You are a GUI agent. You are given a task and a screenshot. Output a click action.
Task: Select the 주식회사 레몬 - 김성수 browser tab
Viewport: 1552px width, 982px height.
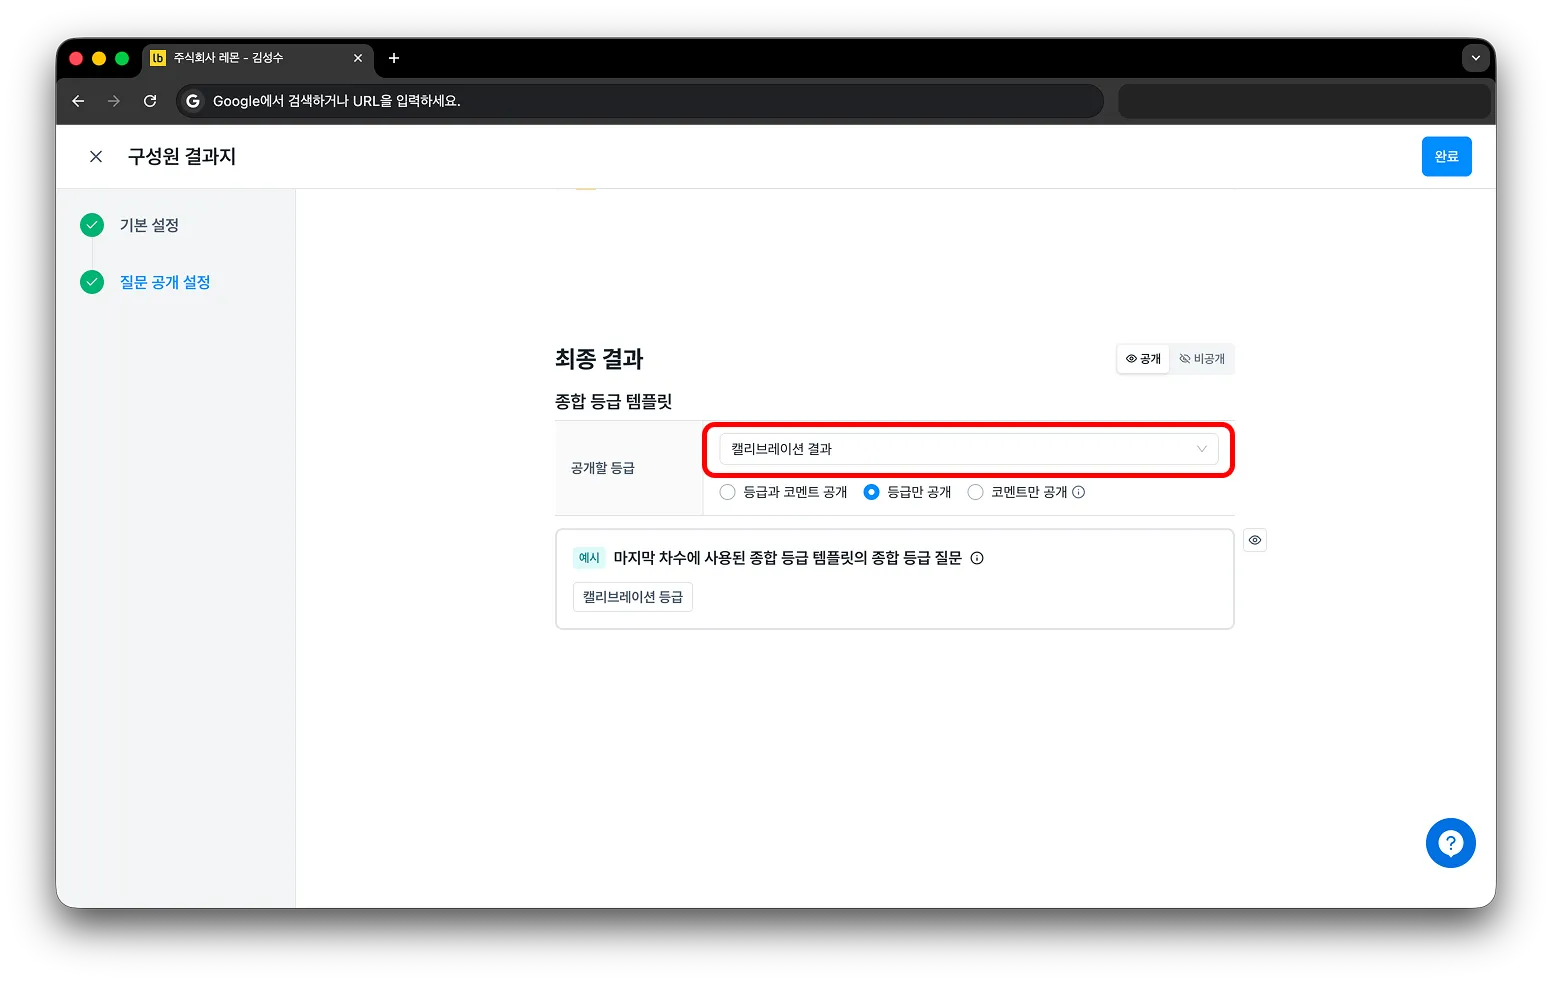257,58
